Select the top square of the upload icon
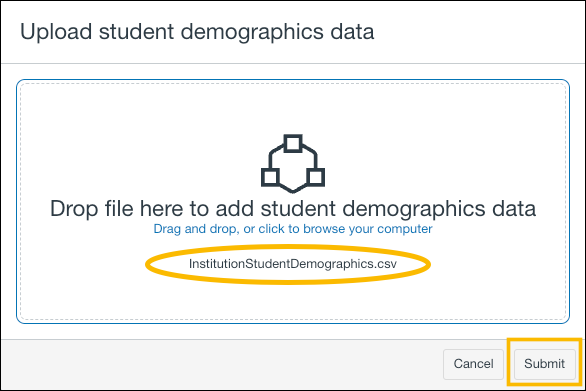Viewport: 586px width, 391px height. pos(293,144)
